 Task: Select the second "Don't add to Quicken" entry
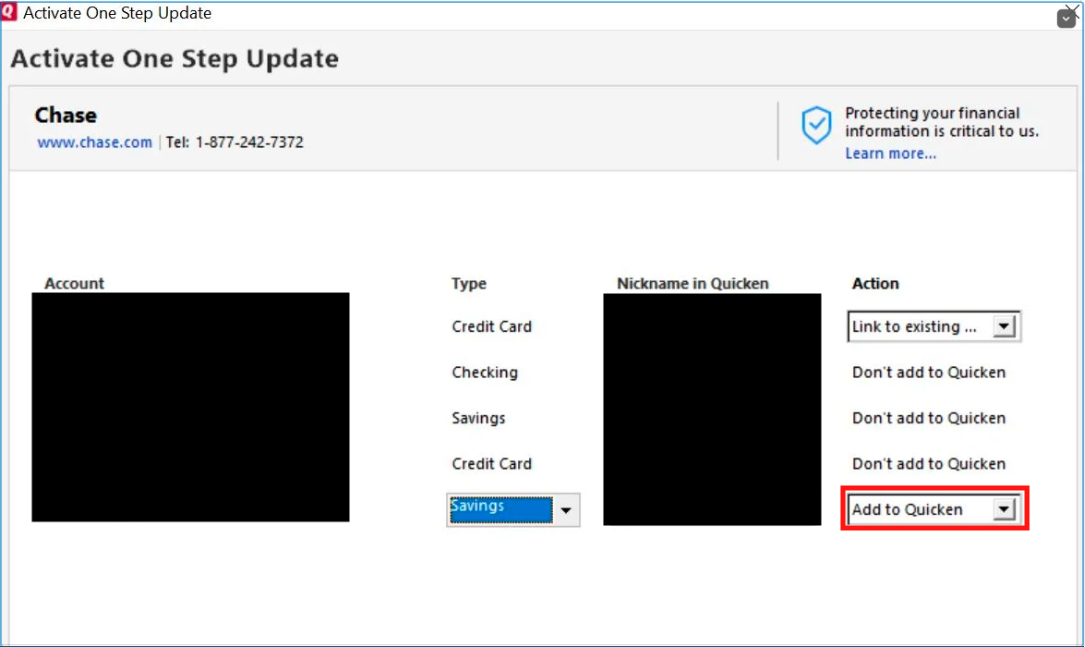(x=928, y=418)
